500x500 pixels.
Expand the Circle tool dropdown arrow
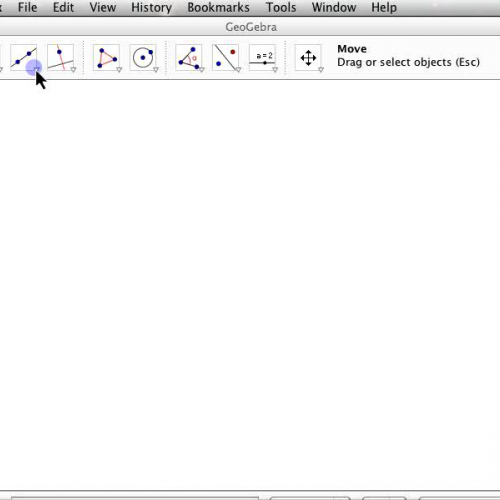[156, 70]
